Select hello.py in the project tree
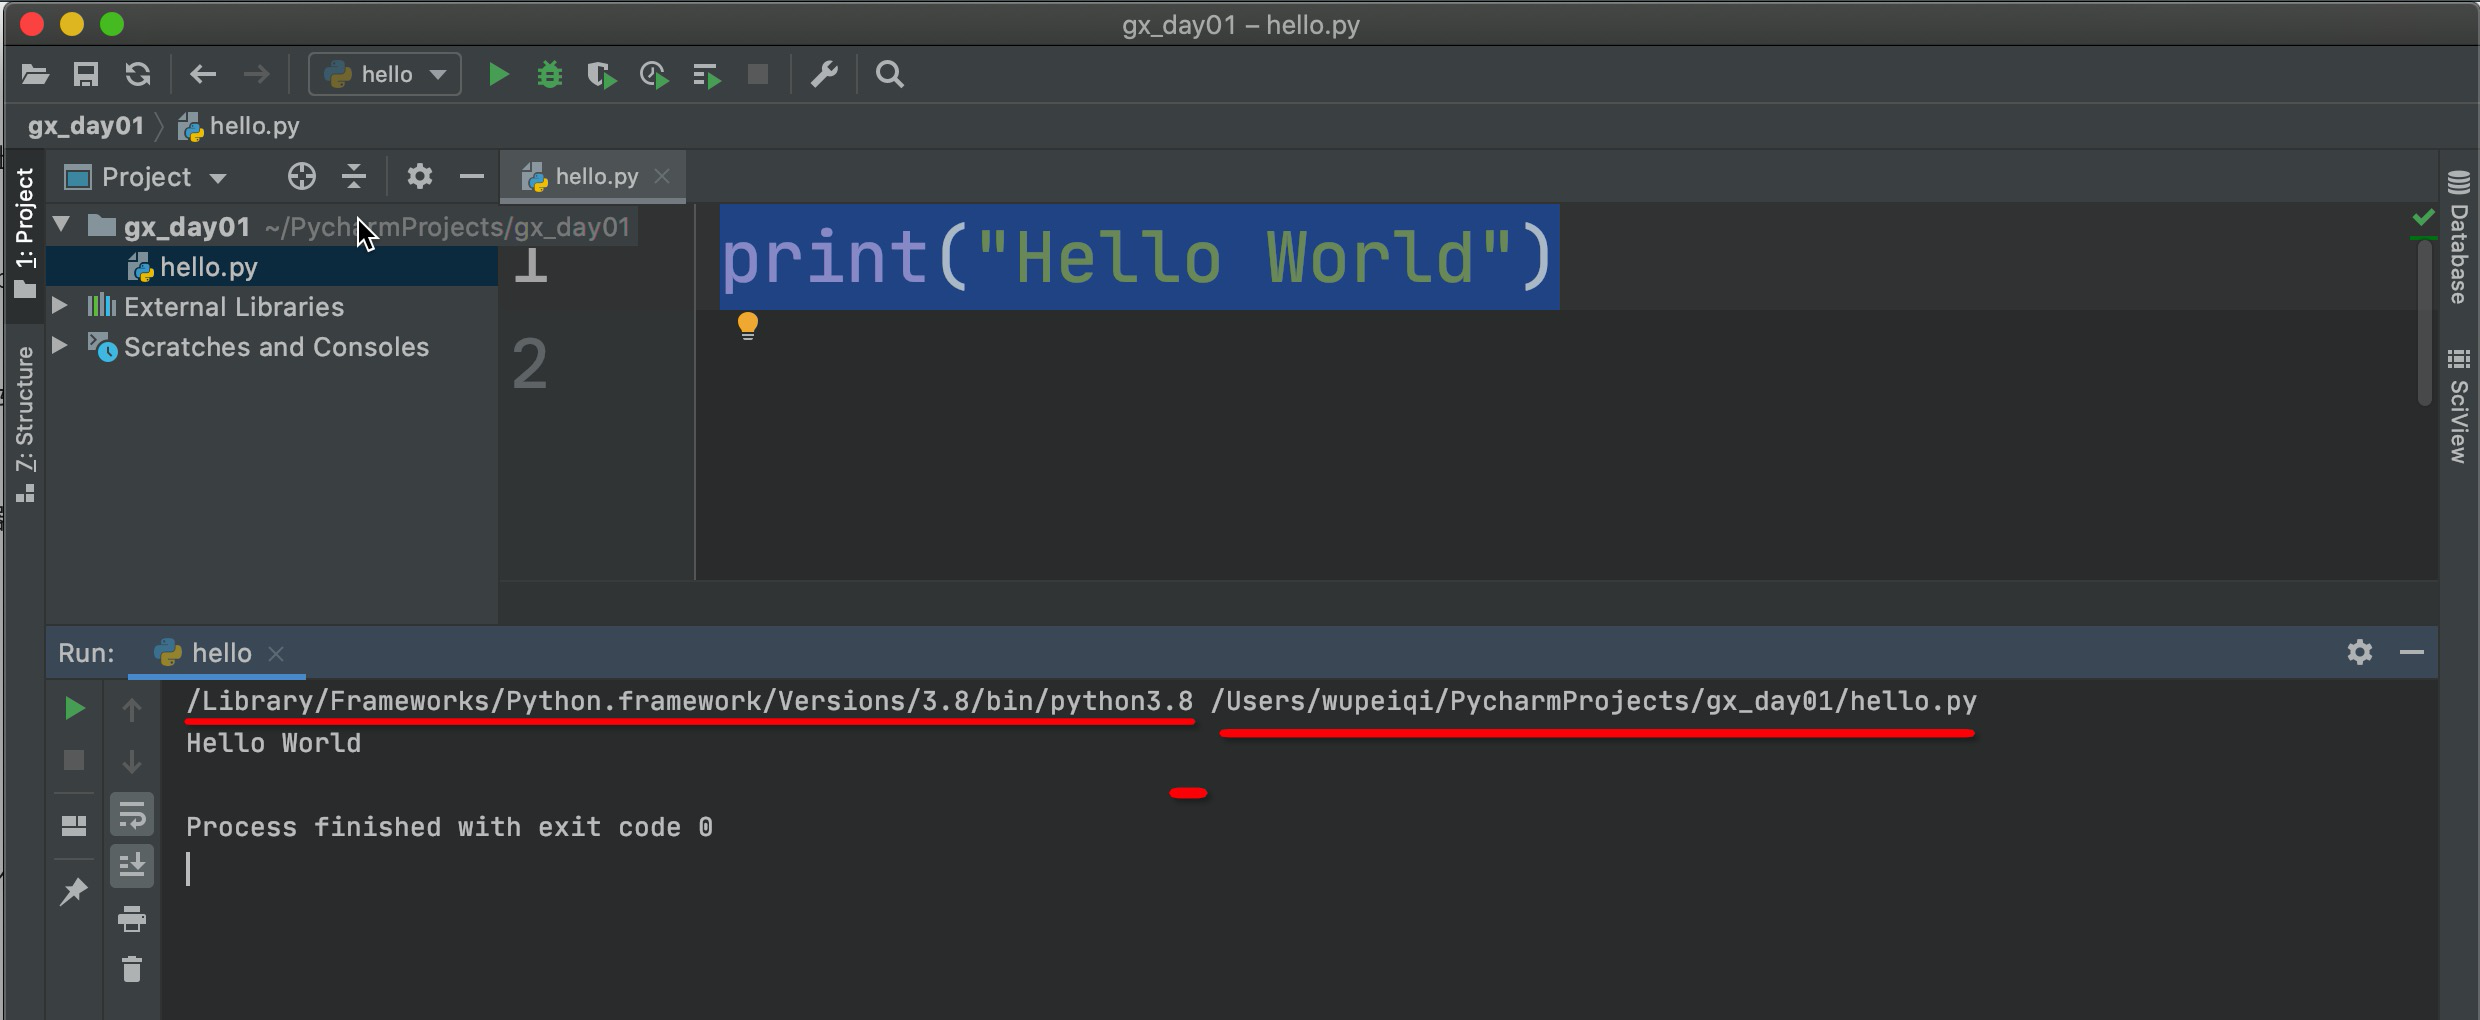 (272, 267)
